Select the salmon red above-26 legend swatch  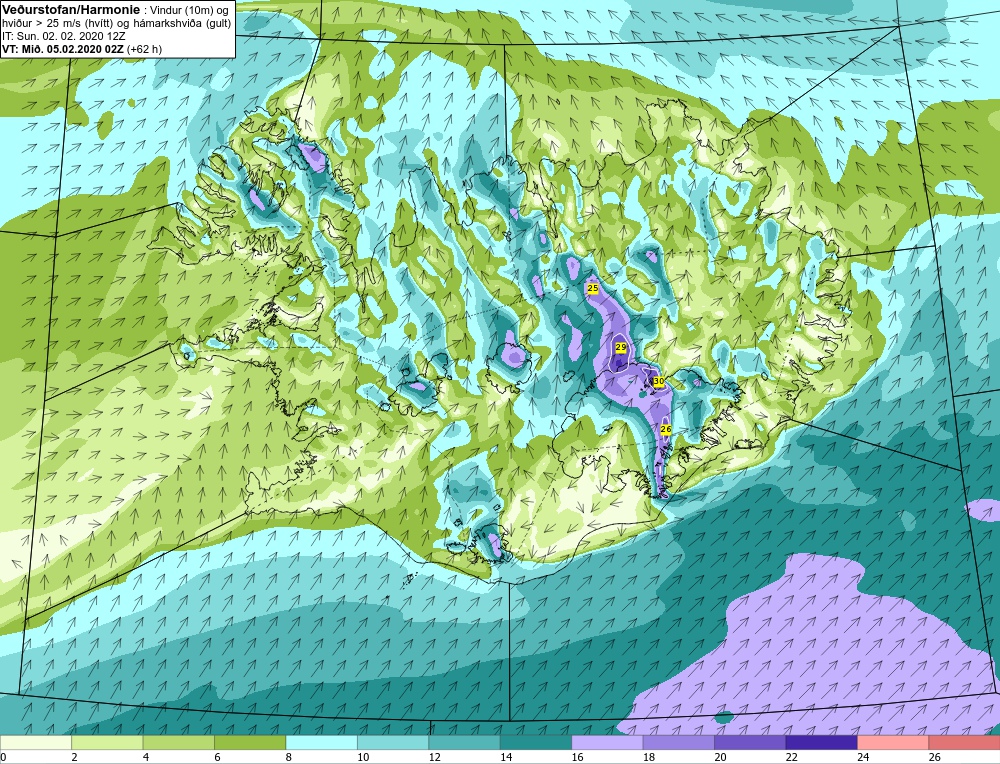pyautogui.click(x=964, y=742)
